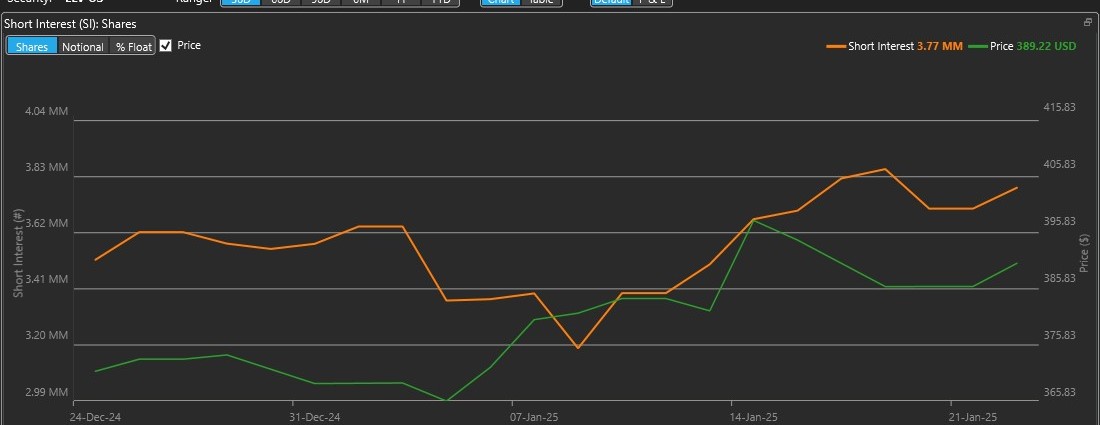Click the Price 389.22 USD legend value

pos(1046,46)
